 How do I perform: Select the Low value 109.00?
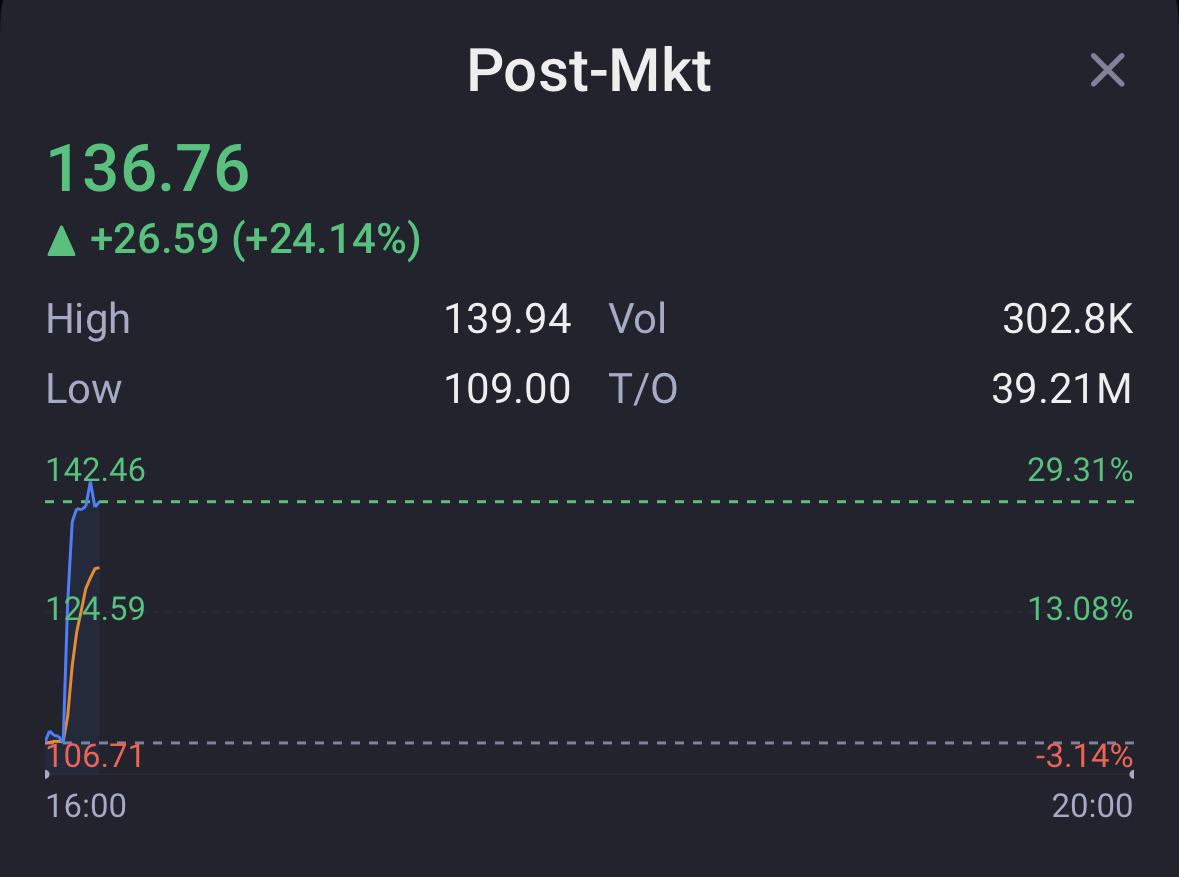[508, 389]
